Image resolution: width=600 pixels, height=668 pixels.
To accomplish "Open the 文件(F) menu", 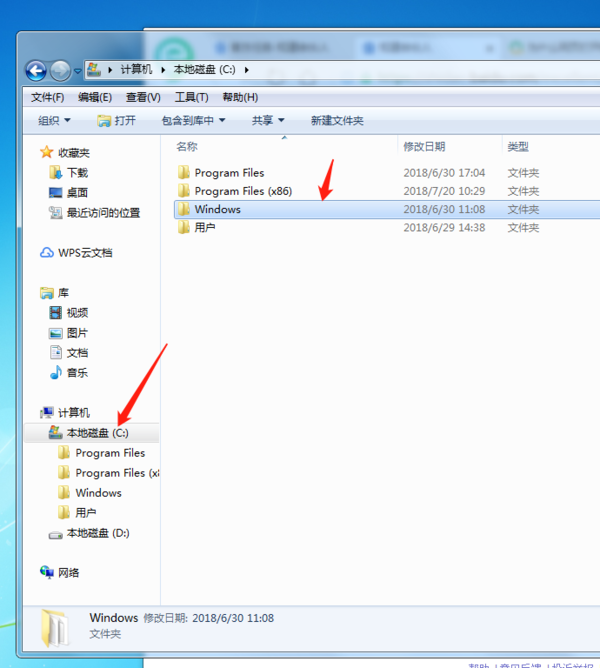I will point(48,97).
